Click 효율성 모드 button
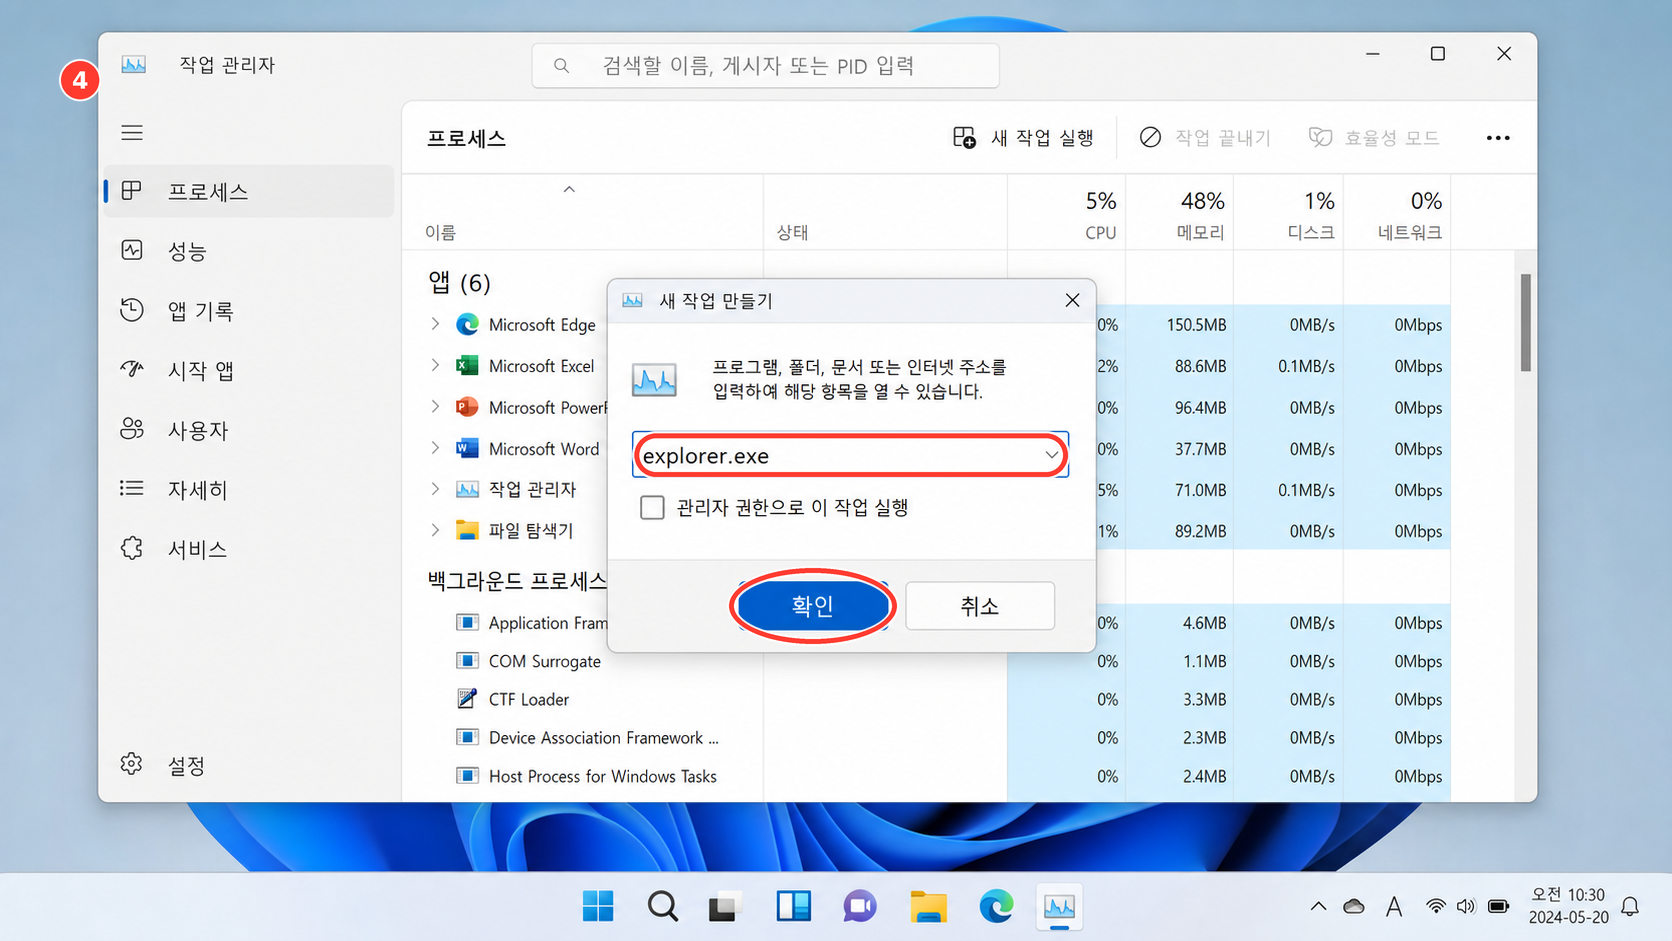Viewport: 1672px width, 941px height. [1374, 138]
